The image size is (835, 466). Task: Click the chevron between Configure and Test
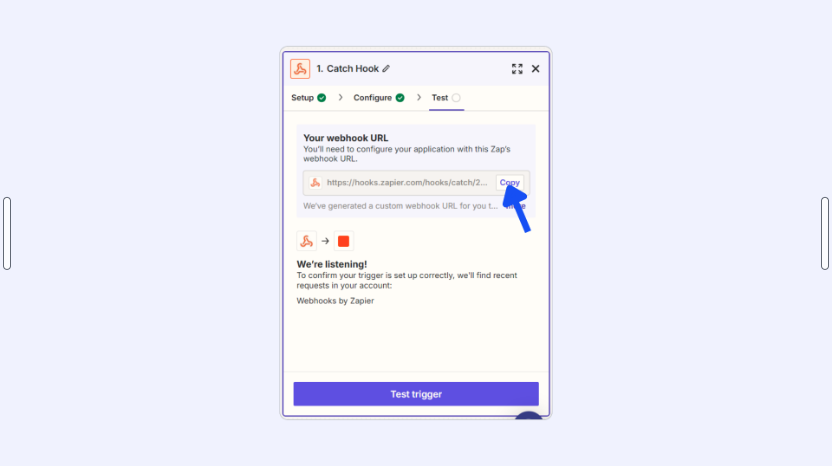[419, 97]
